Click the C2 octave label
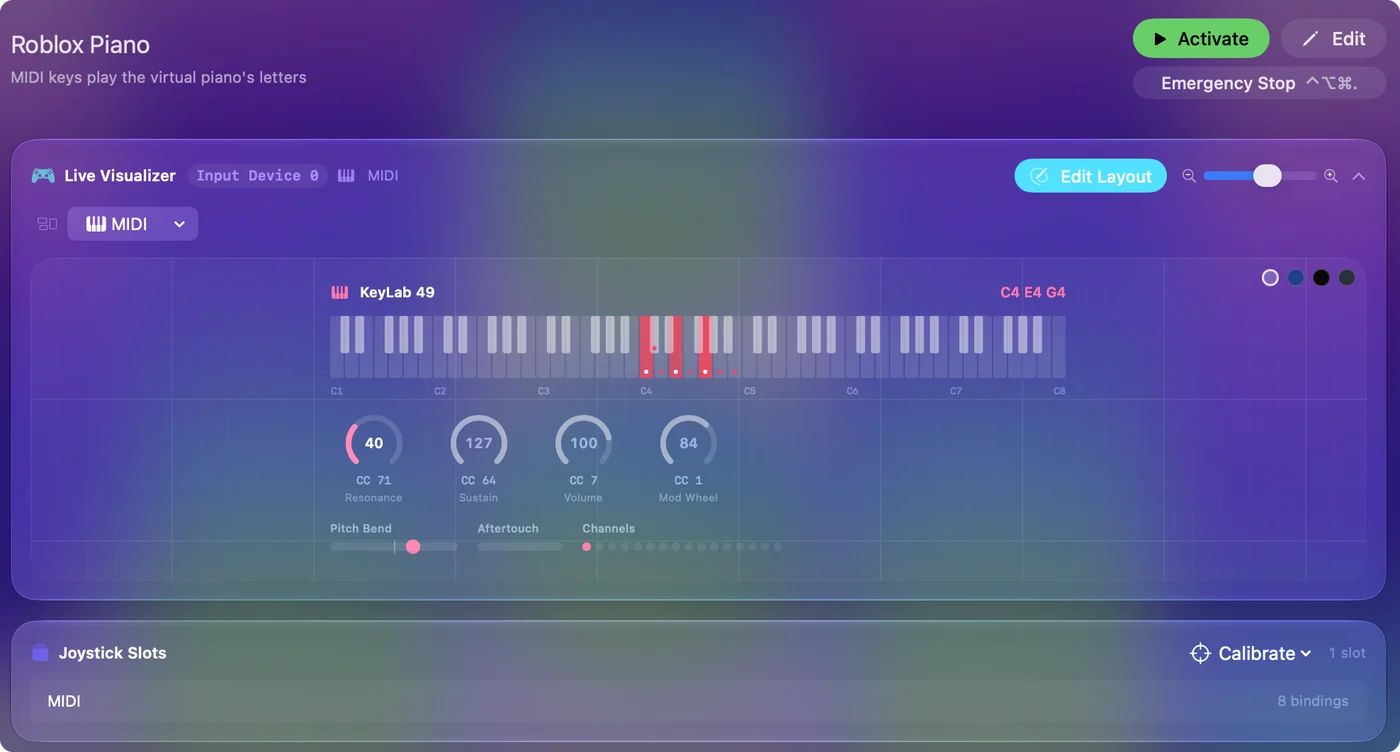 [440, 391]
